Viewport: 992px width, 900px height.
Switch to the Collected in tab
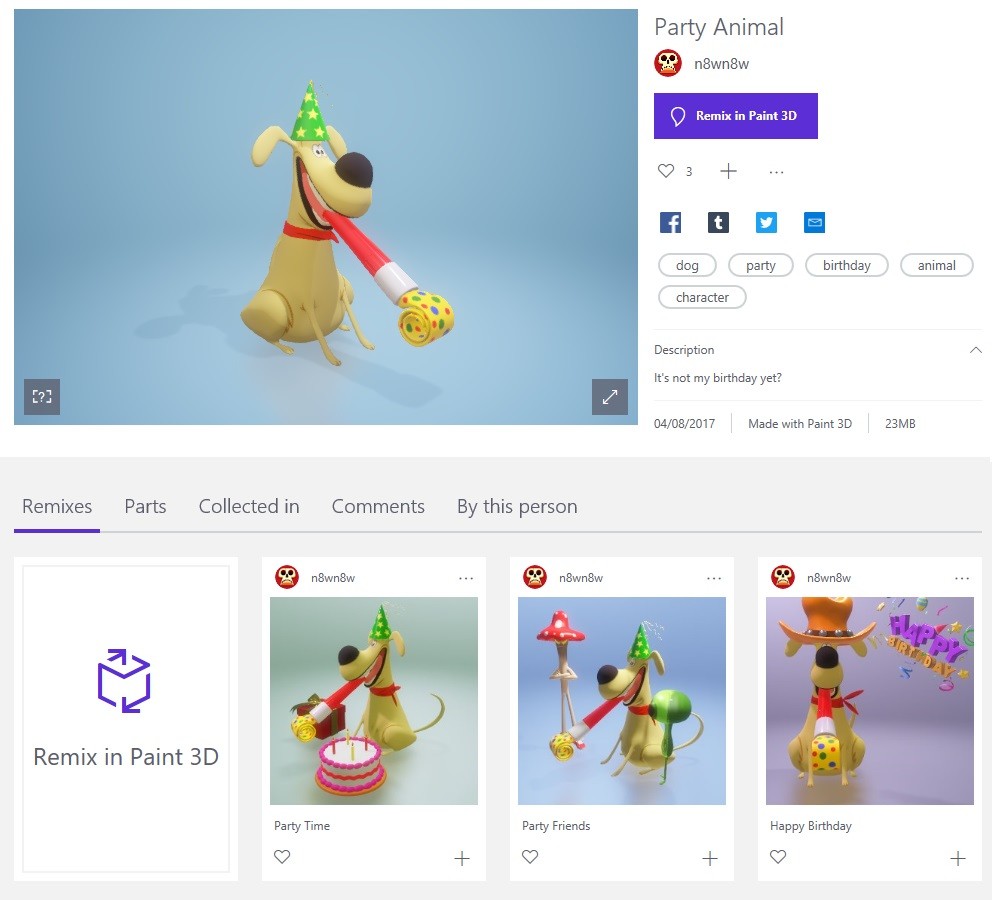coord(249,507)
